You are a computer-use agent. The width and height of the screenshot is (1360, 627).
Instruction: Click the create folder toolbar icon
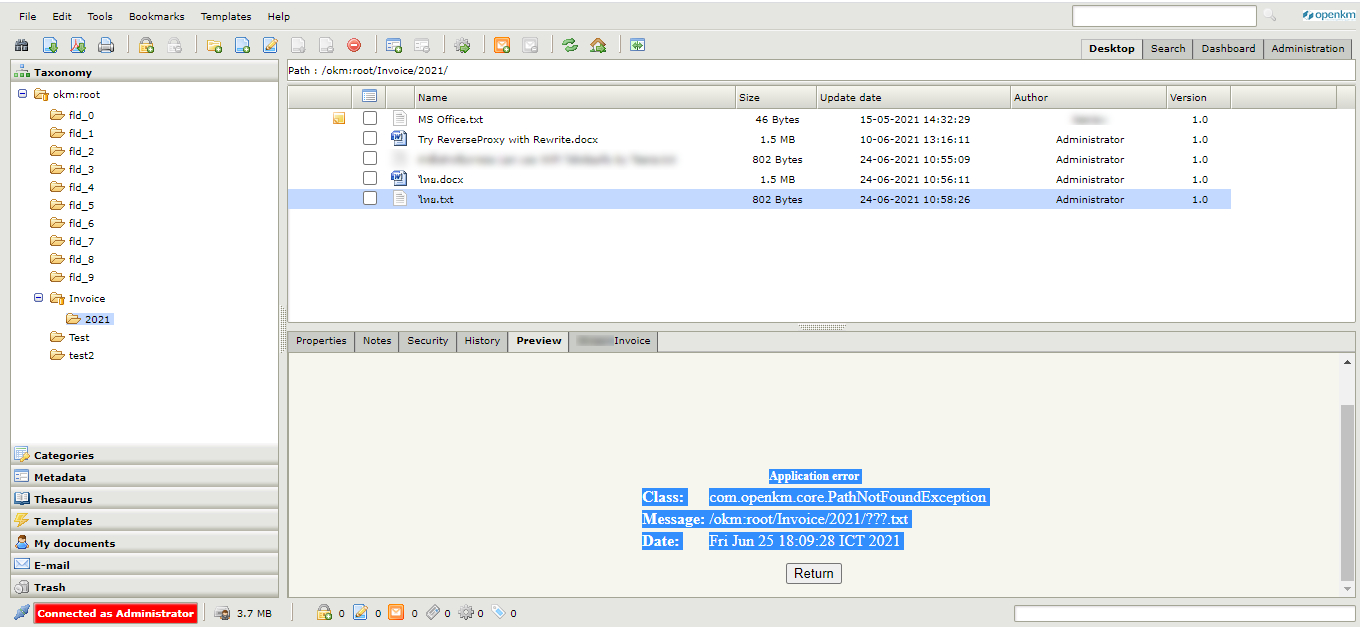click(214, 45)
